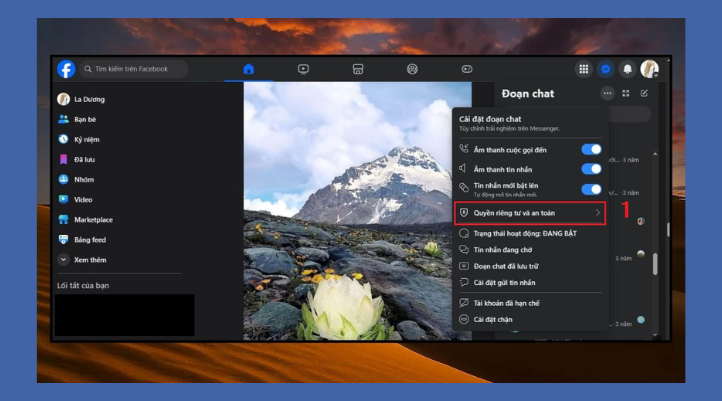Click the new message compose icon
The height and width of the screenshot is (401, 722).
[x=644, y=93]
